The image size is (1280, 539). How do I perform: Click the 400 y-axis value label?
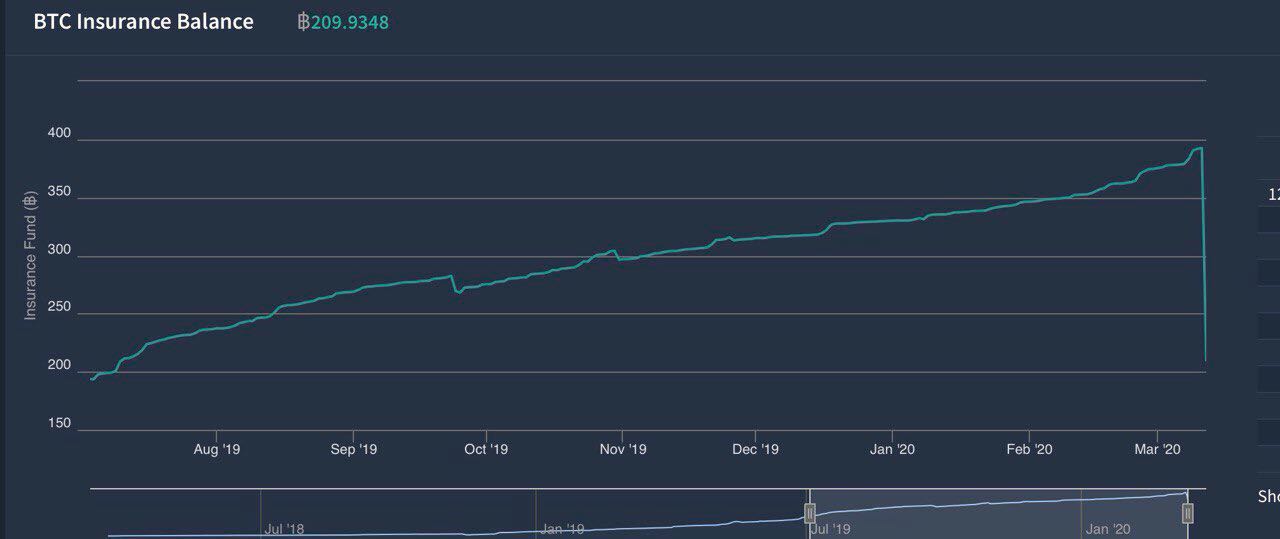pos(59,134)
